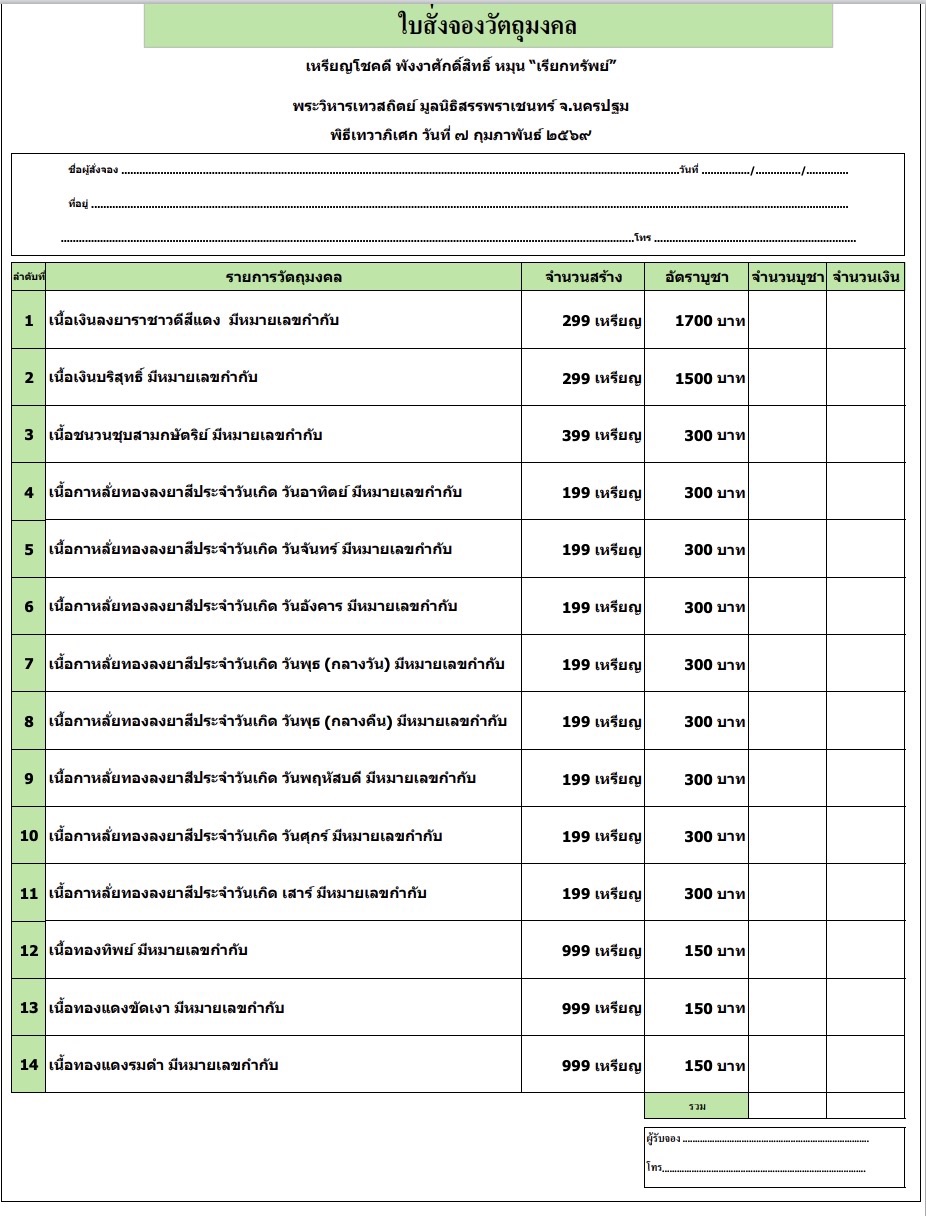Click the total จำนวนเงิน cell beside รวม

coord(865,1106)
